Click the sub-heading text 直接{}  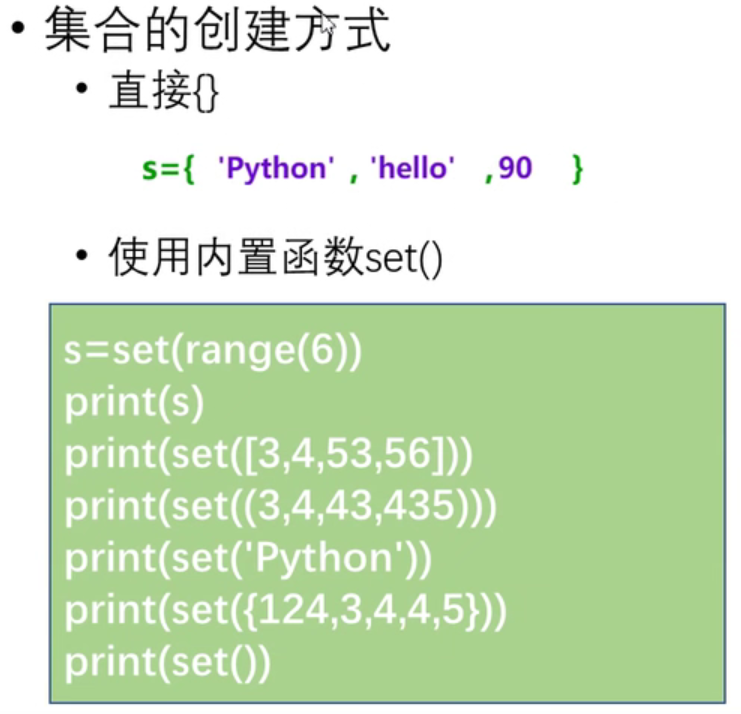pyautogui.click(x=162, y=95)
